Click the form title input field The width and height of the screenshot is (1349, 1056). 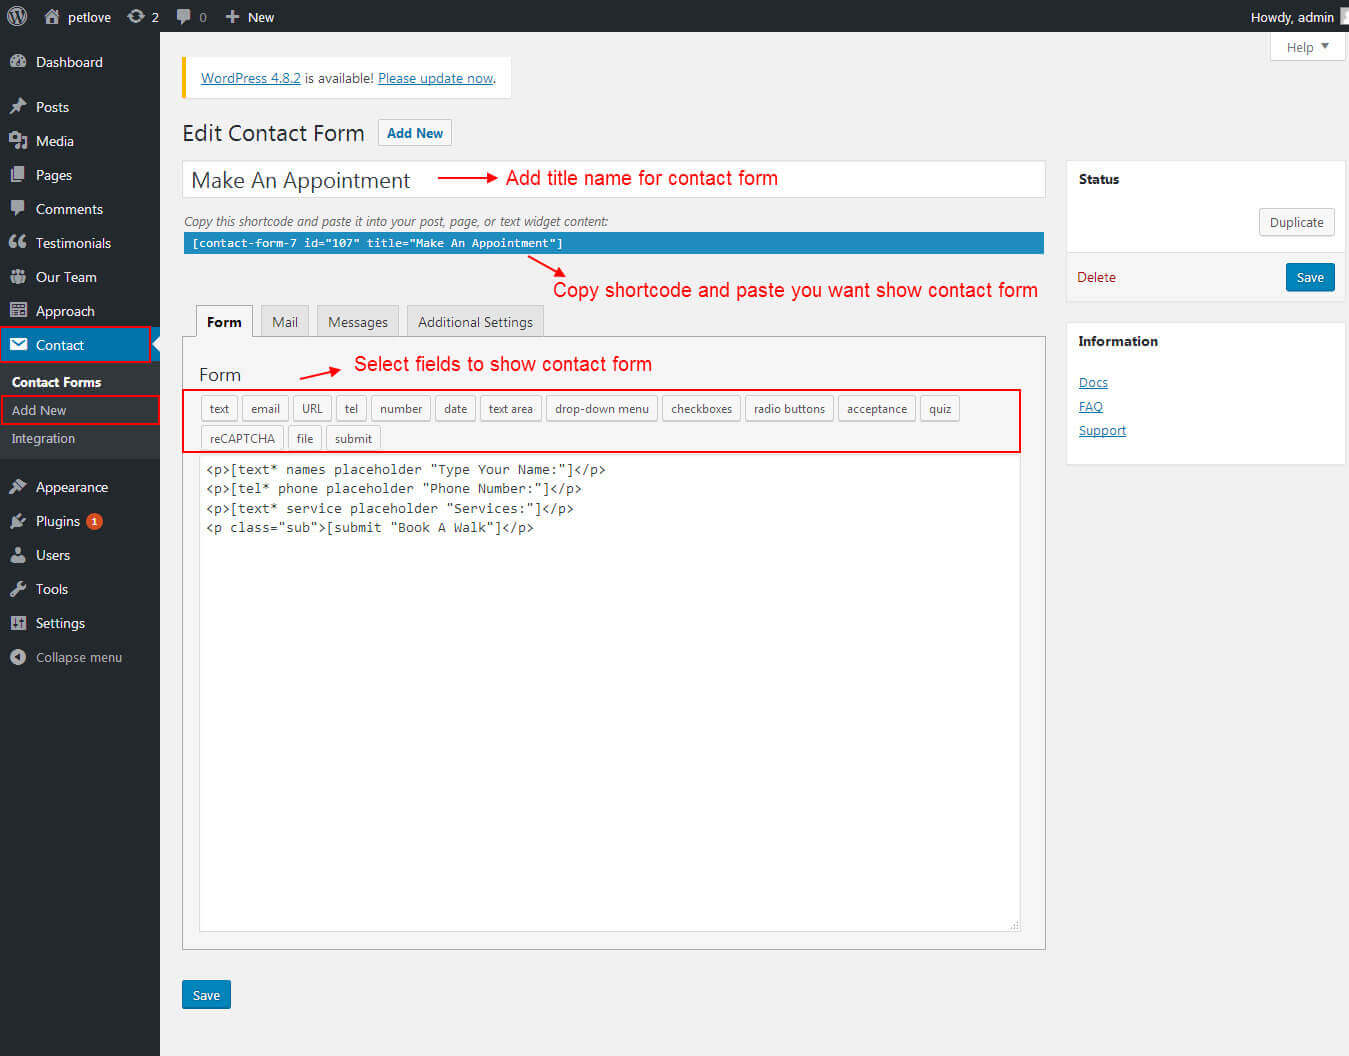click(613, 180)
